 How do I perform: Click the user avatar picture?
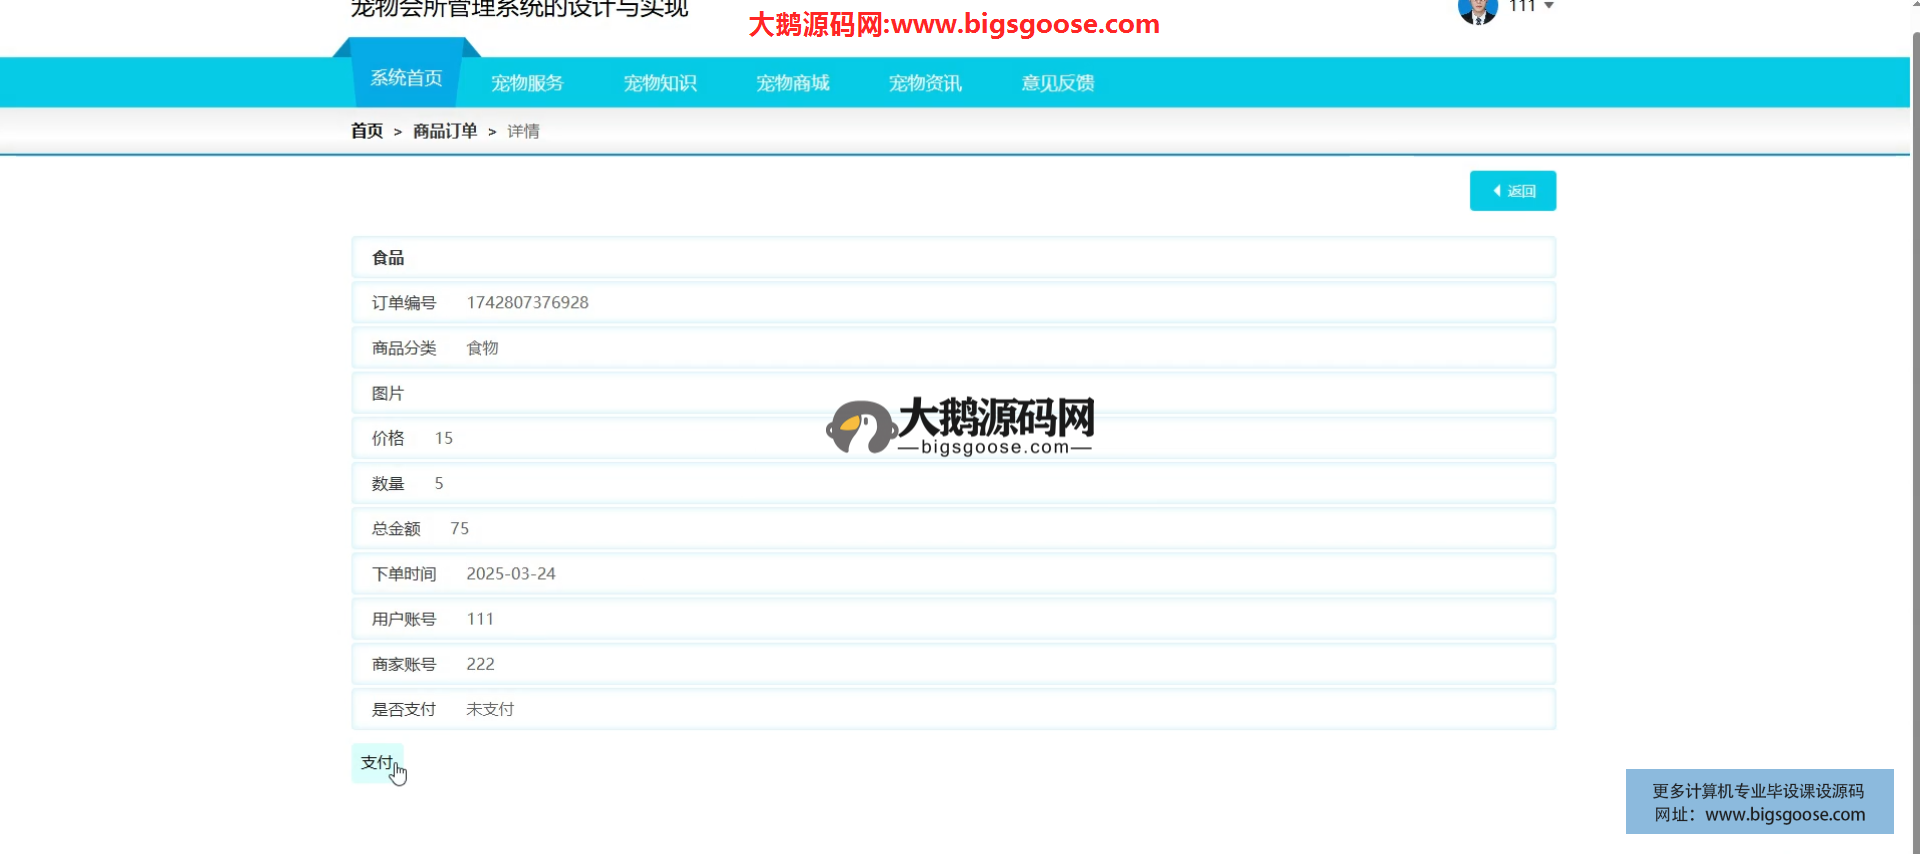coord(1477,10)
